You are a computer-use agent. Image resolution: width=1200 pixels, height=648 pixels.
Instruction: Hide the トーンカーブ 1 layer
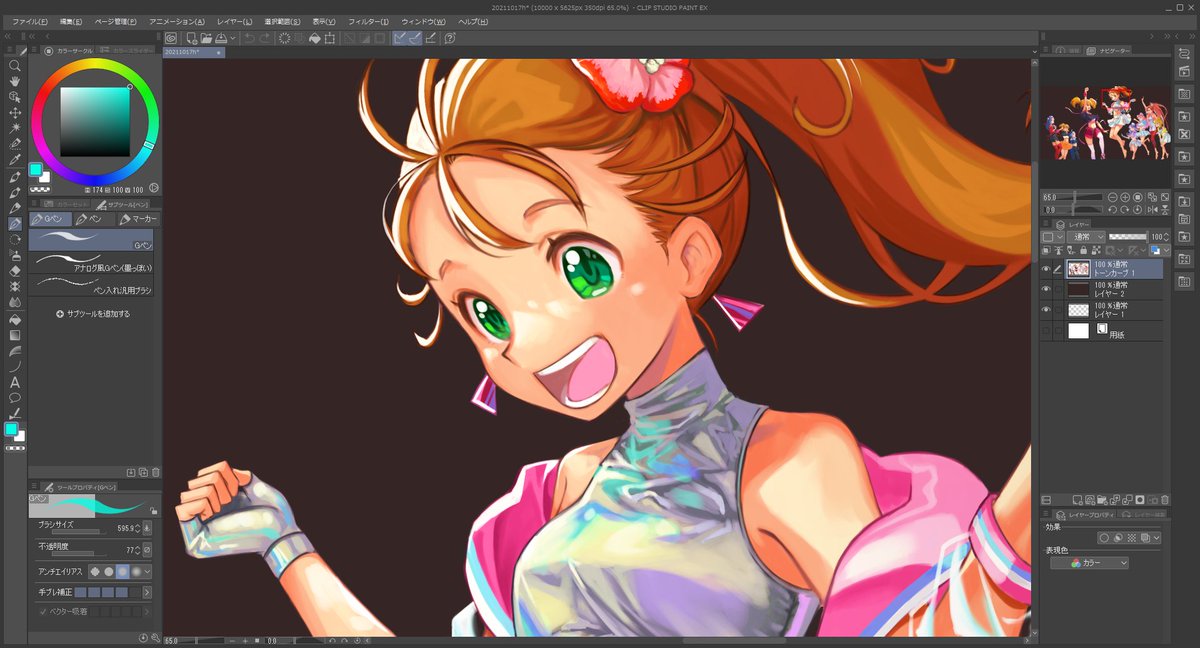1046,269
